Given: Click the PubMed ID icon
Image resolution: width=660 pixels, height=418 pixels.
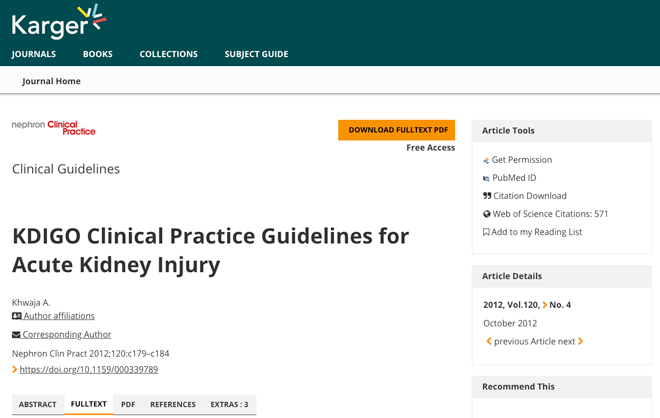Looking at the screenshot, I should click(486, 178).
